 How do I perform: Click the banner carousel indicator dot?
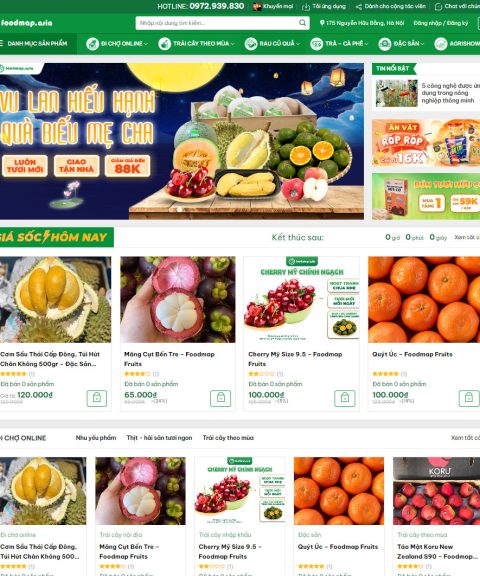180,210
